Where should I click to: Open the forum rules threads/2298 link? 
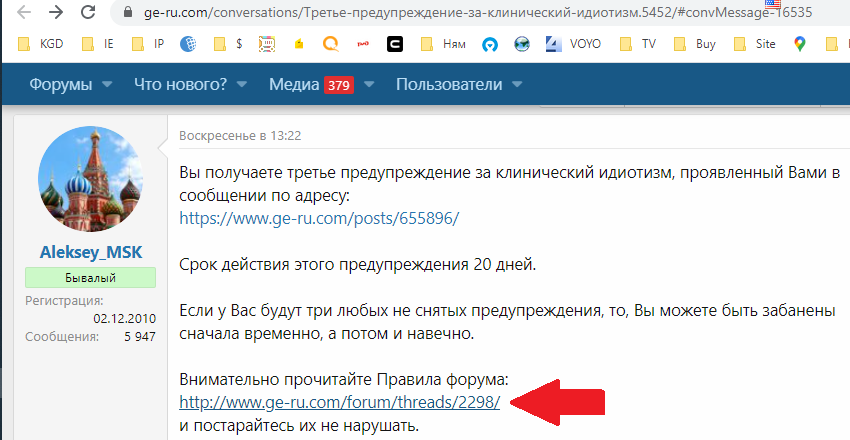(x=339, y=402)
